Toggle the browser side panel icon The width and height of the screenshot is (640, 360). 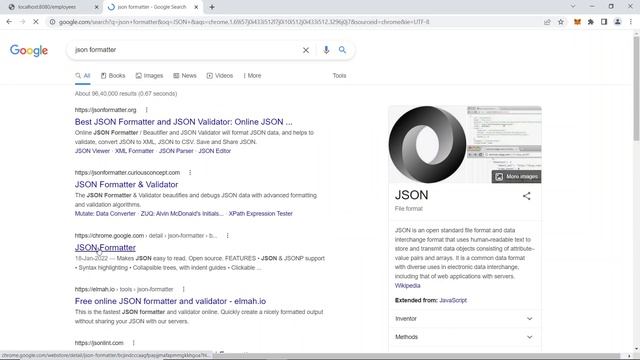coord(604,22)
